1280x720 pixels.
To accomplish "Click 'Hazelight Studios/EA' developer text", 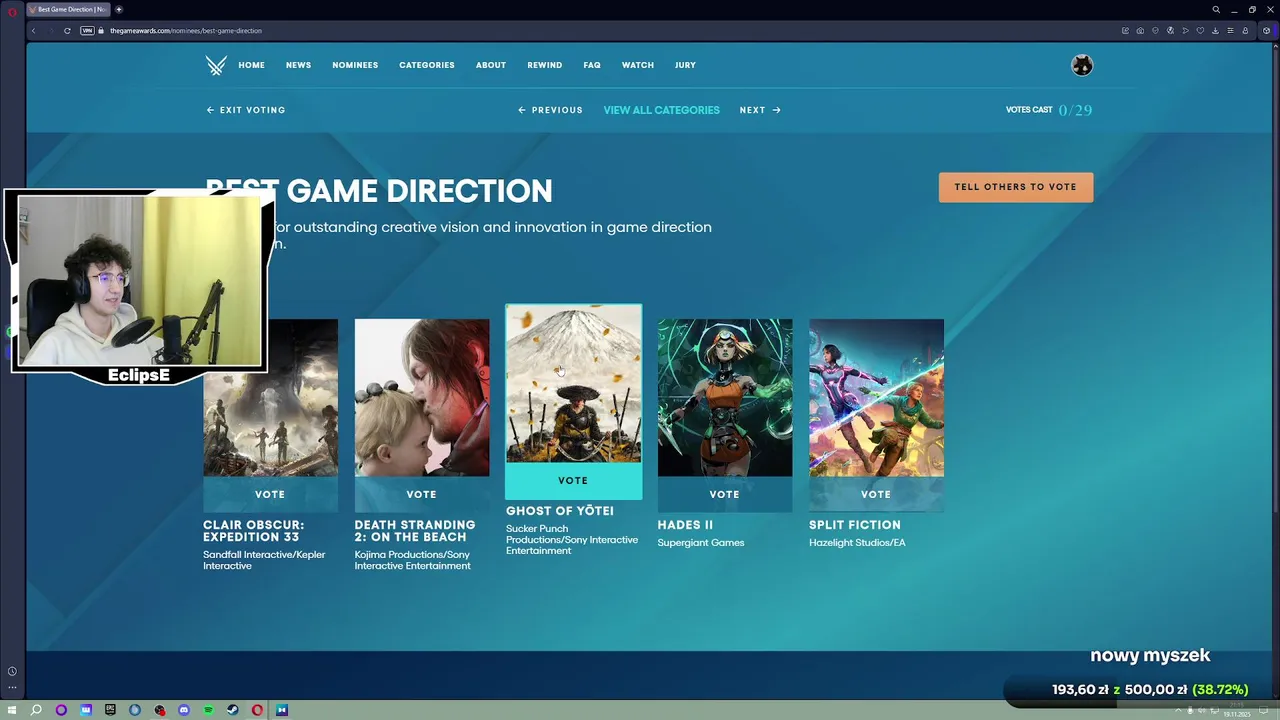I will [857, 543].
